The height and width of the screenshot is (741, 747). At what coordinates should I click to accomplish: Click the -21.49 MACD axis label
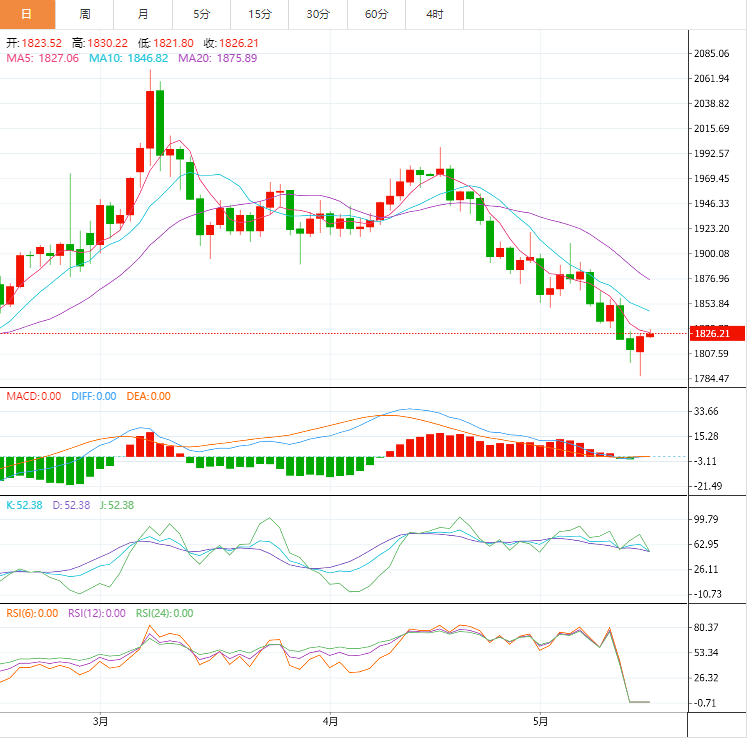(x=707, y=487)
